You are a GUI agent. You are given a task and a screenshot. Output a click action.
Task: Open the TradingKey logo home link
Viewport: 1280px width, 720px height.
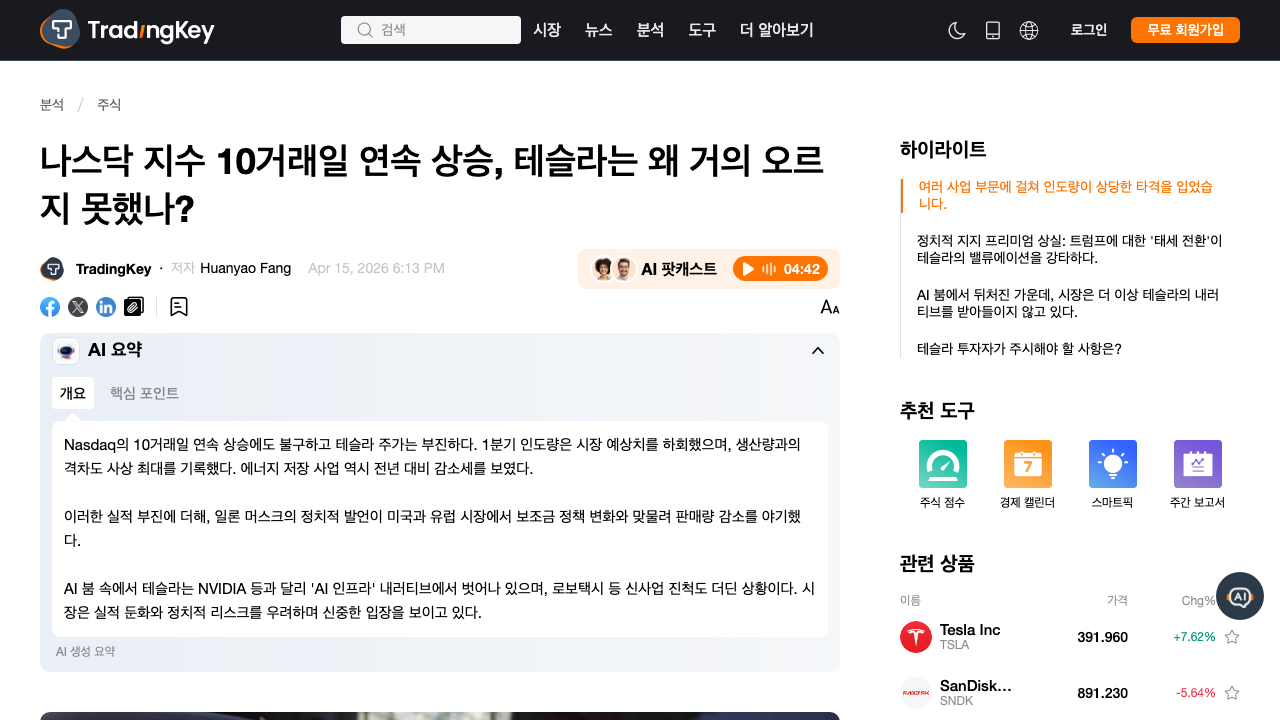[x=127, y=30]
